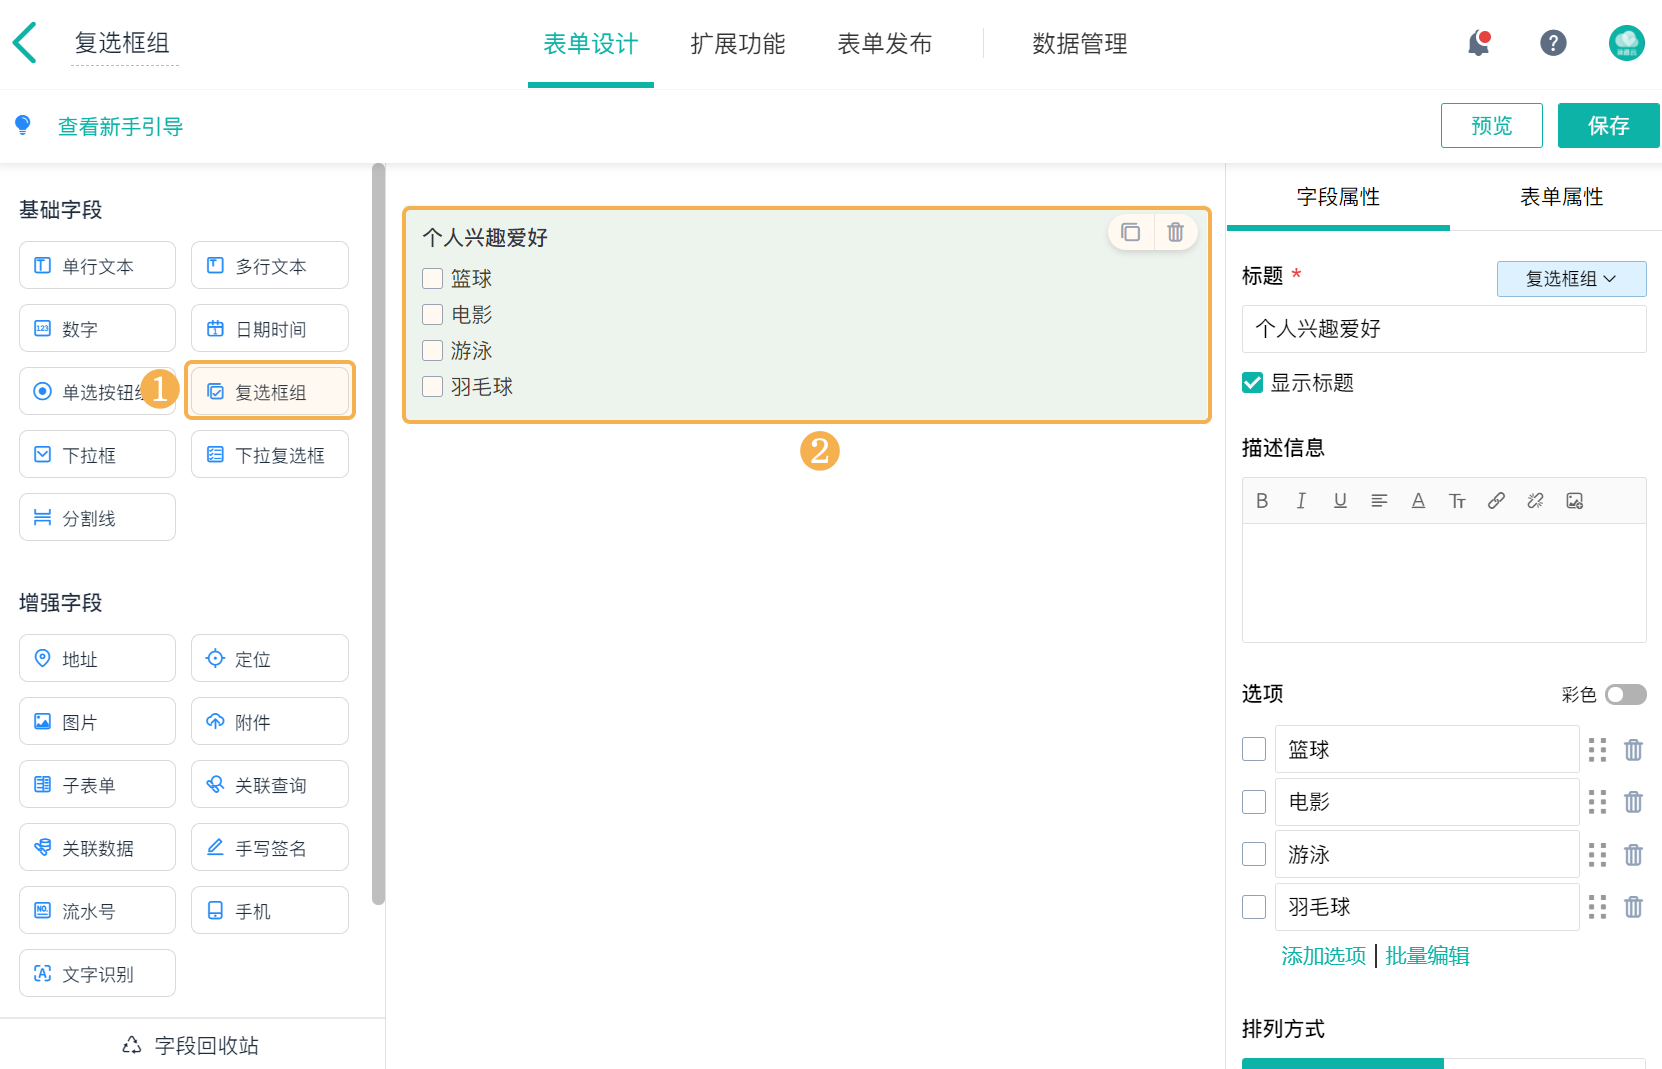Insert link in description editor

click(1496, 501)
